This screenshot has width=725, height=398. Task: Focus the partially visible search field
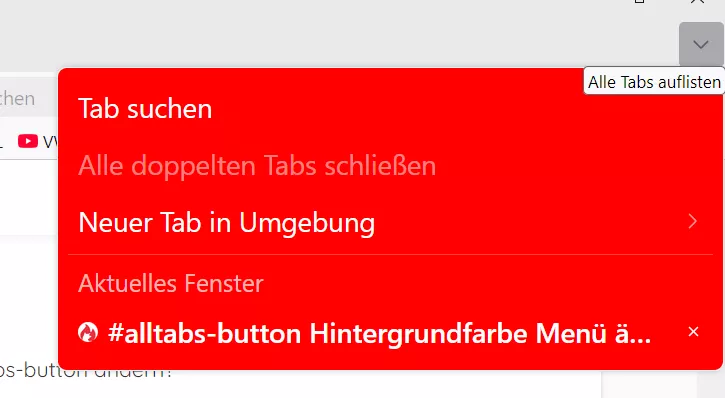(29, 98)
